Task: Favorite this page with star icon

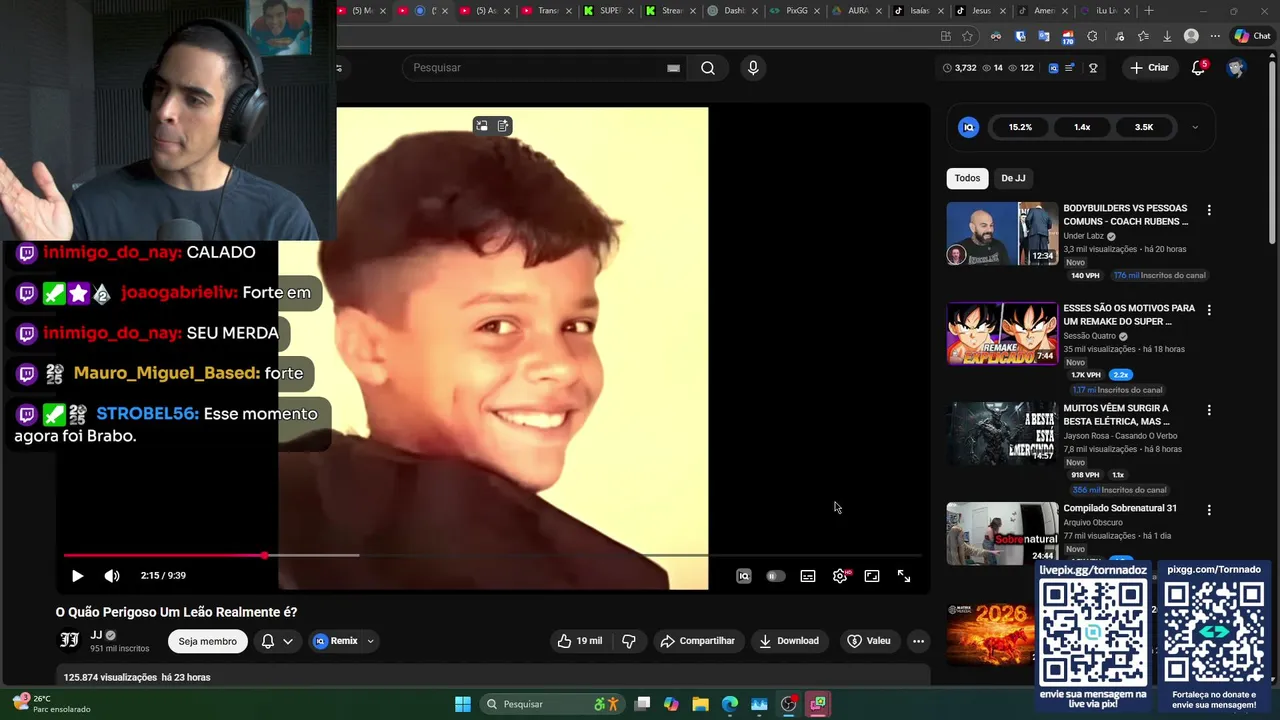Action: pyautogui.click(x=967, y=36)
